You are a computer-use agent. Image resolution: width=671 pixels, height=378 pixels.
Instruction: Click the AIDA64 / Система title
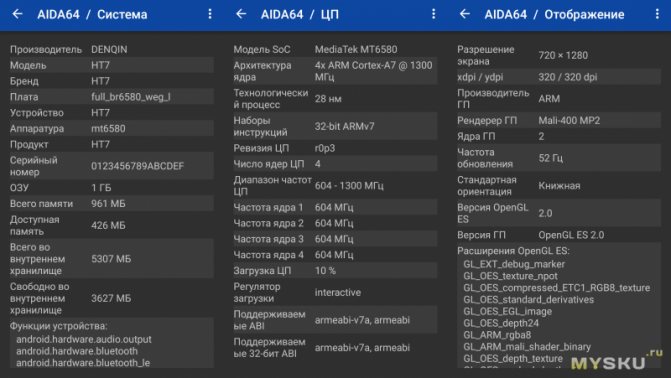coord(92,14)
